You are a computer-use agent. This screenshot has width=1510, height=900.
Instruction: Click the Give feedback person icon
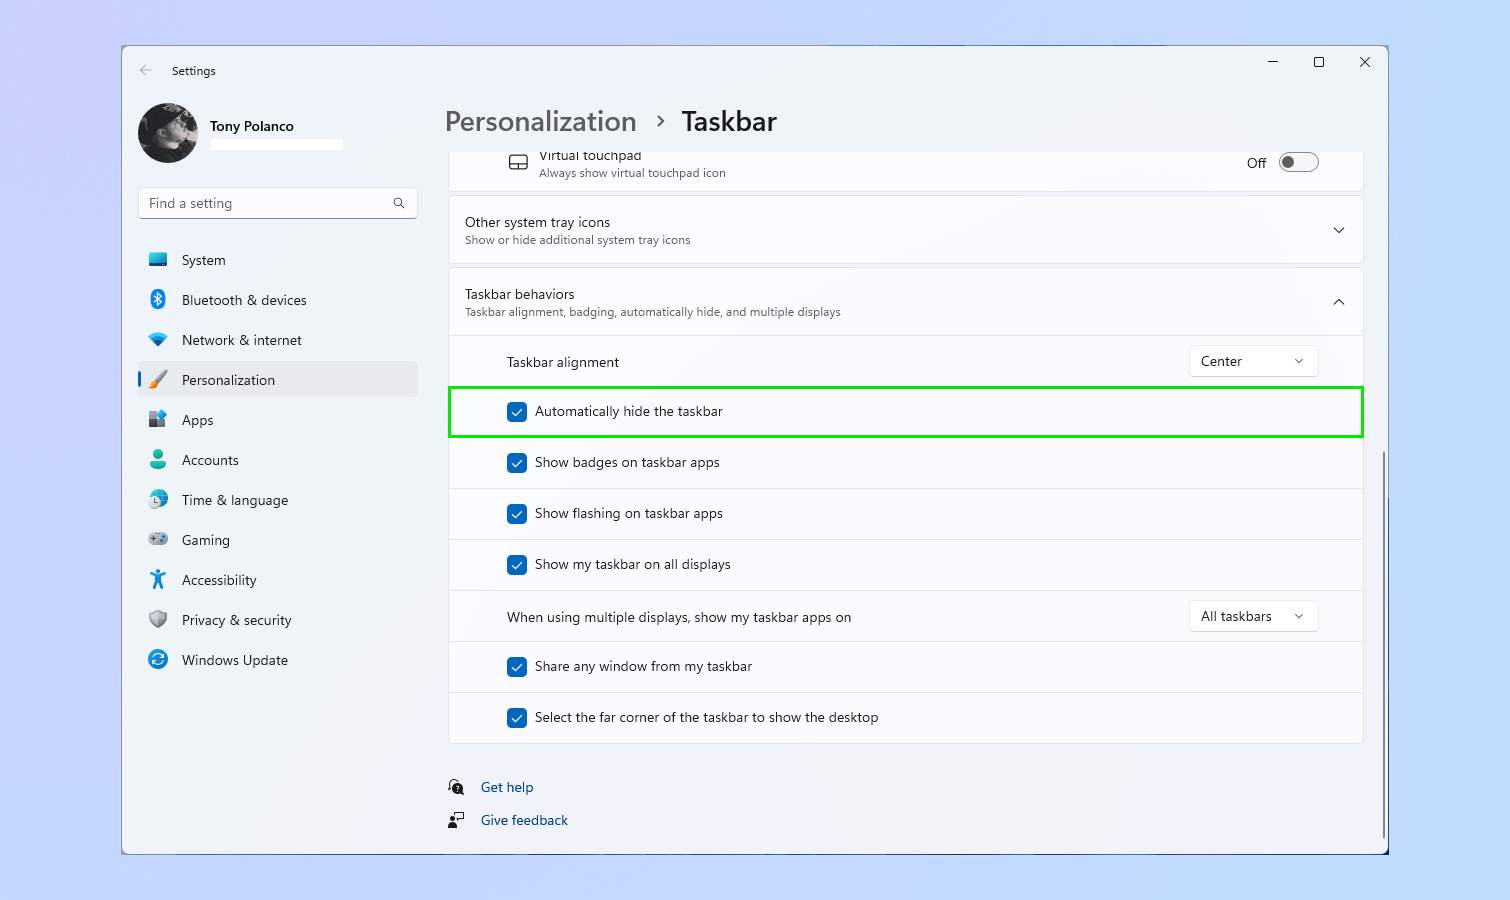(456, 820)
